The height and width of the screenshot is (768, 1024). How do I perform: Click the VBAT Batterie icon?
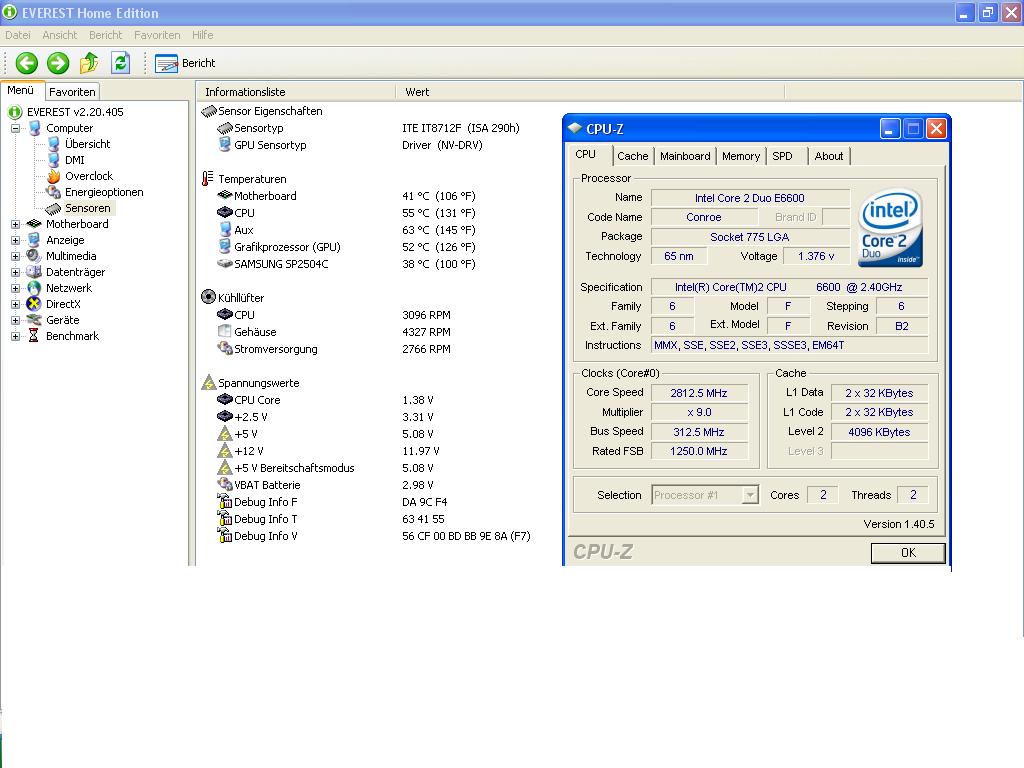[225, 485]
